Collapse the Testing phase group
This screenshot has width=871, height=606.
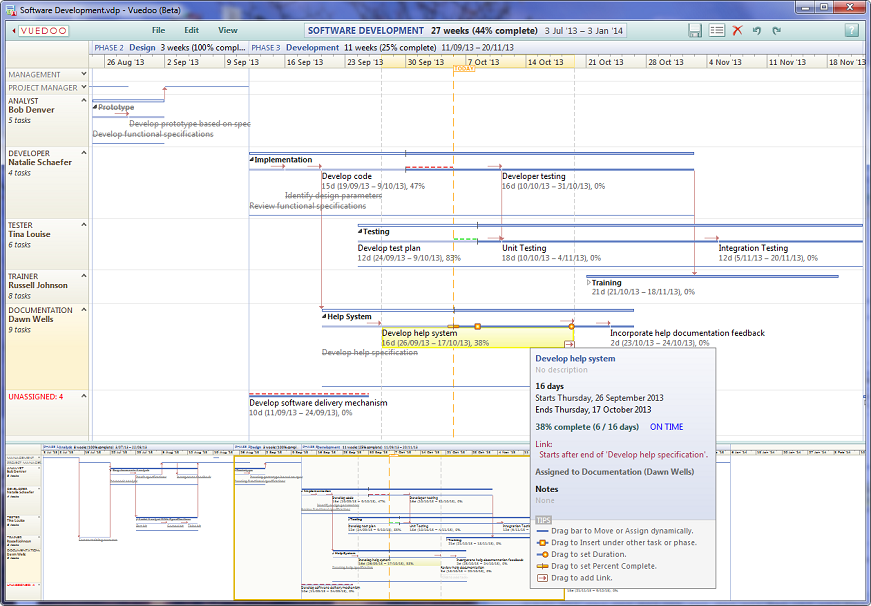click(359, 231)
